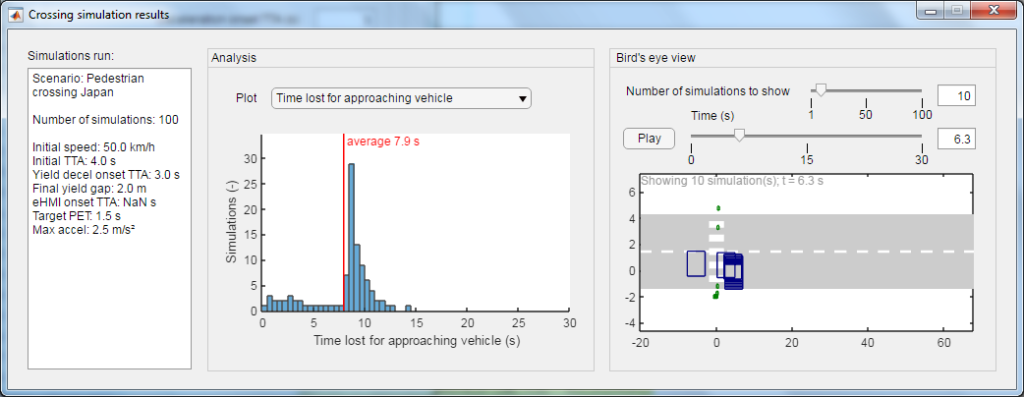Image resolution: width=1024 pixels, height=397 pixels.
Task: Click the topmost green pedestrian dot
Action: click(x=718, y=208)
